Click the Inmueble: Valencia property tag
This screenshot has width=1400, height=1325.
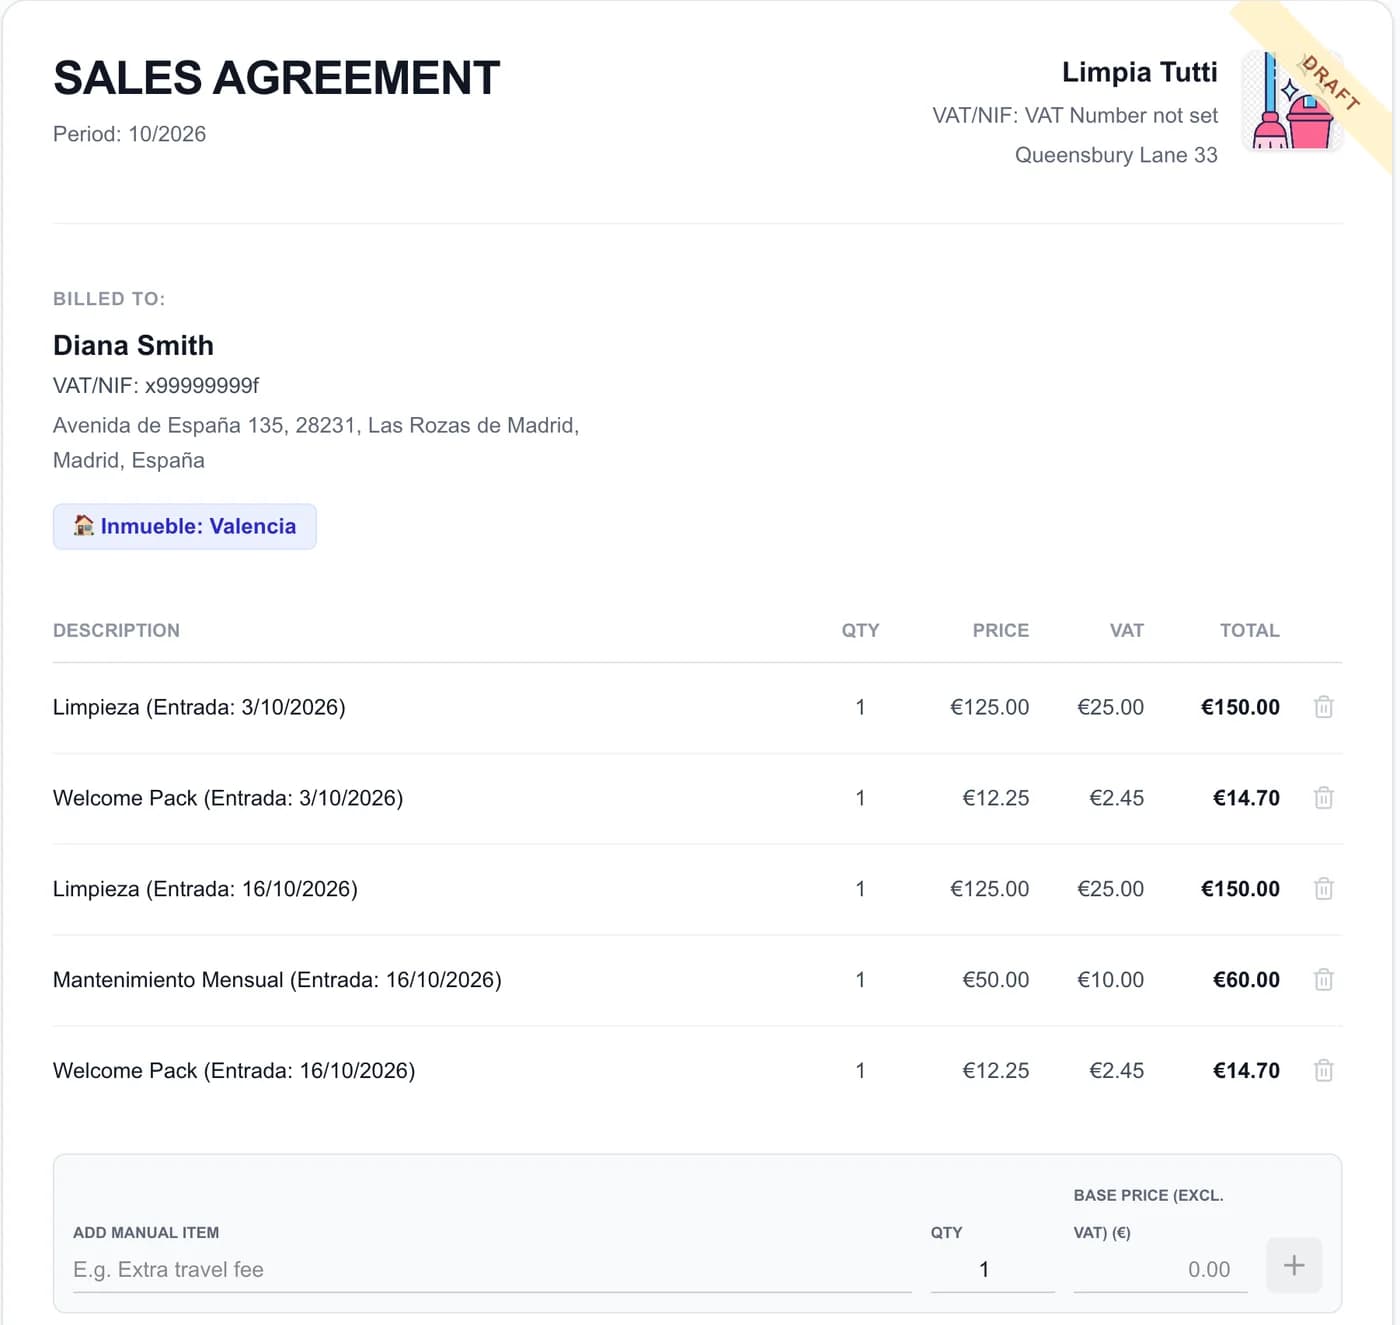click(x=185, y=526)
